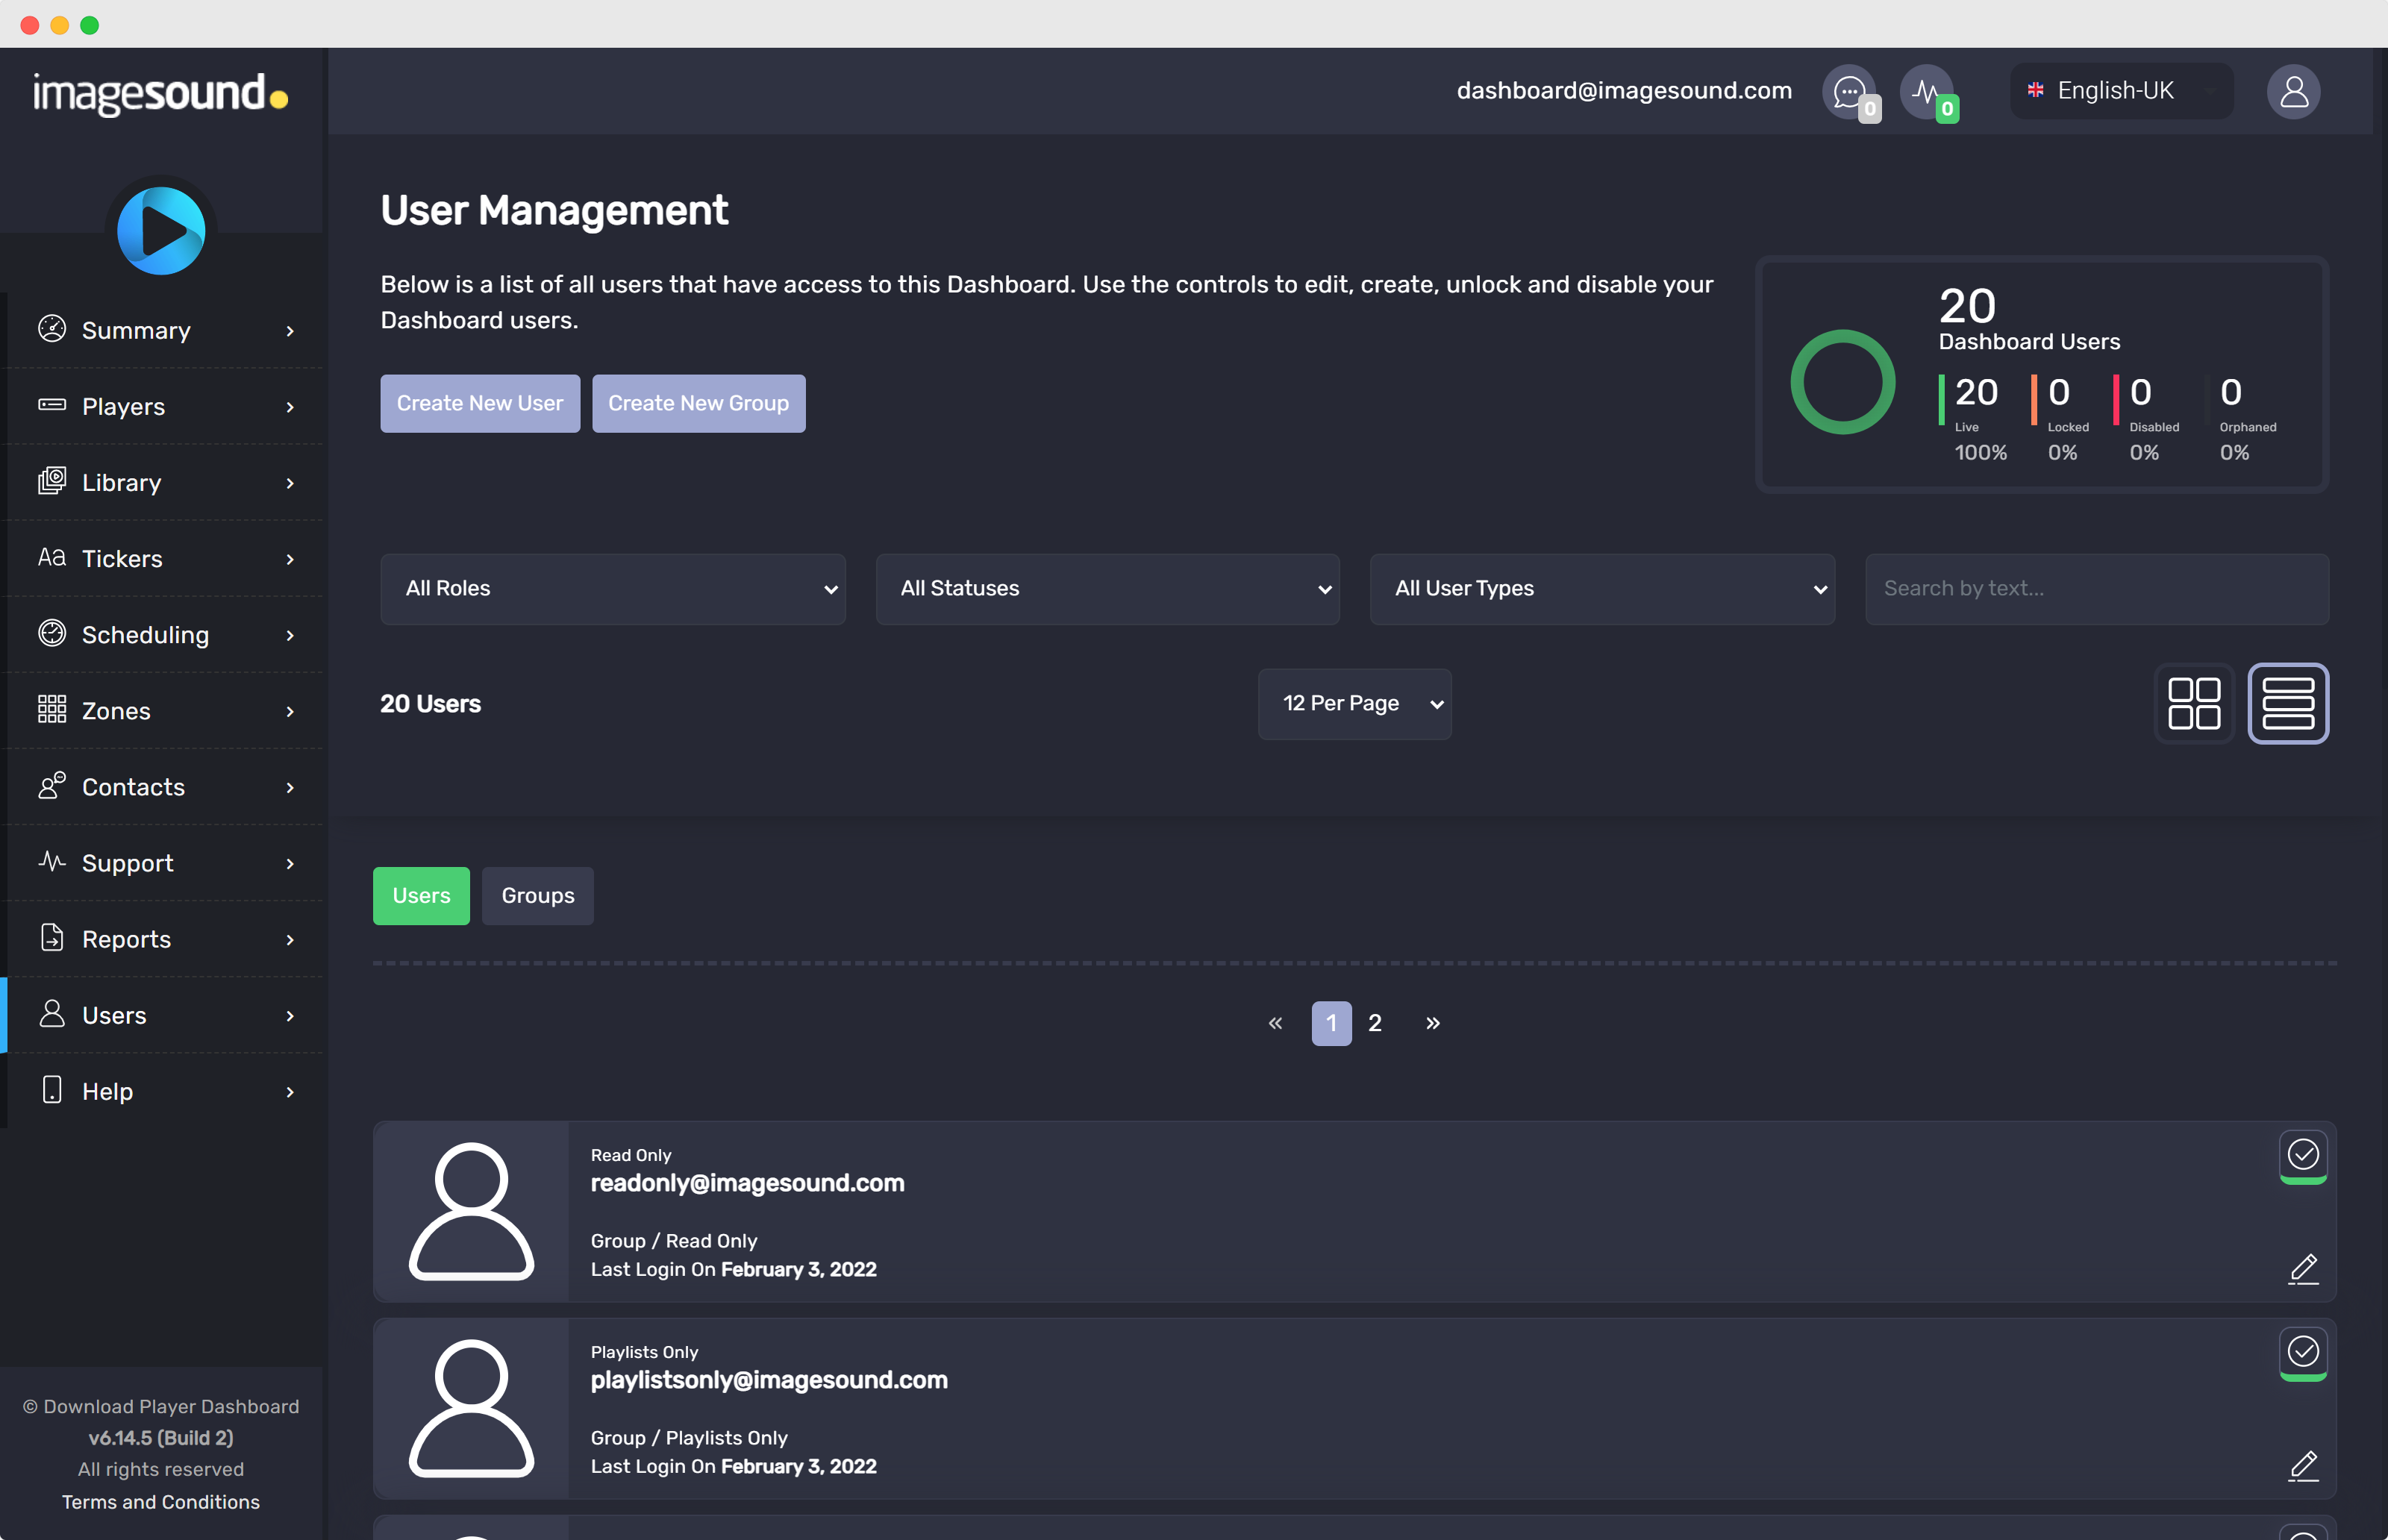Switch to list view layout

(2288, 704)
